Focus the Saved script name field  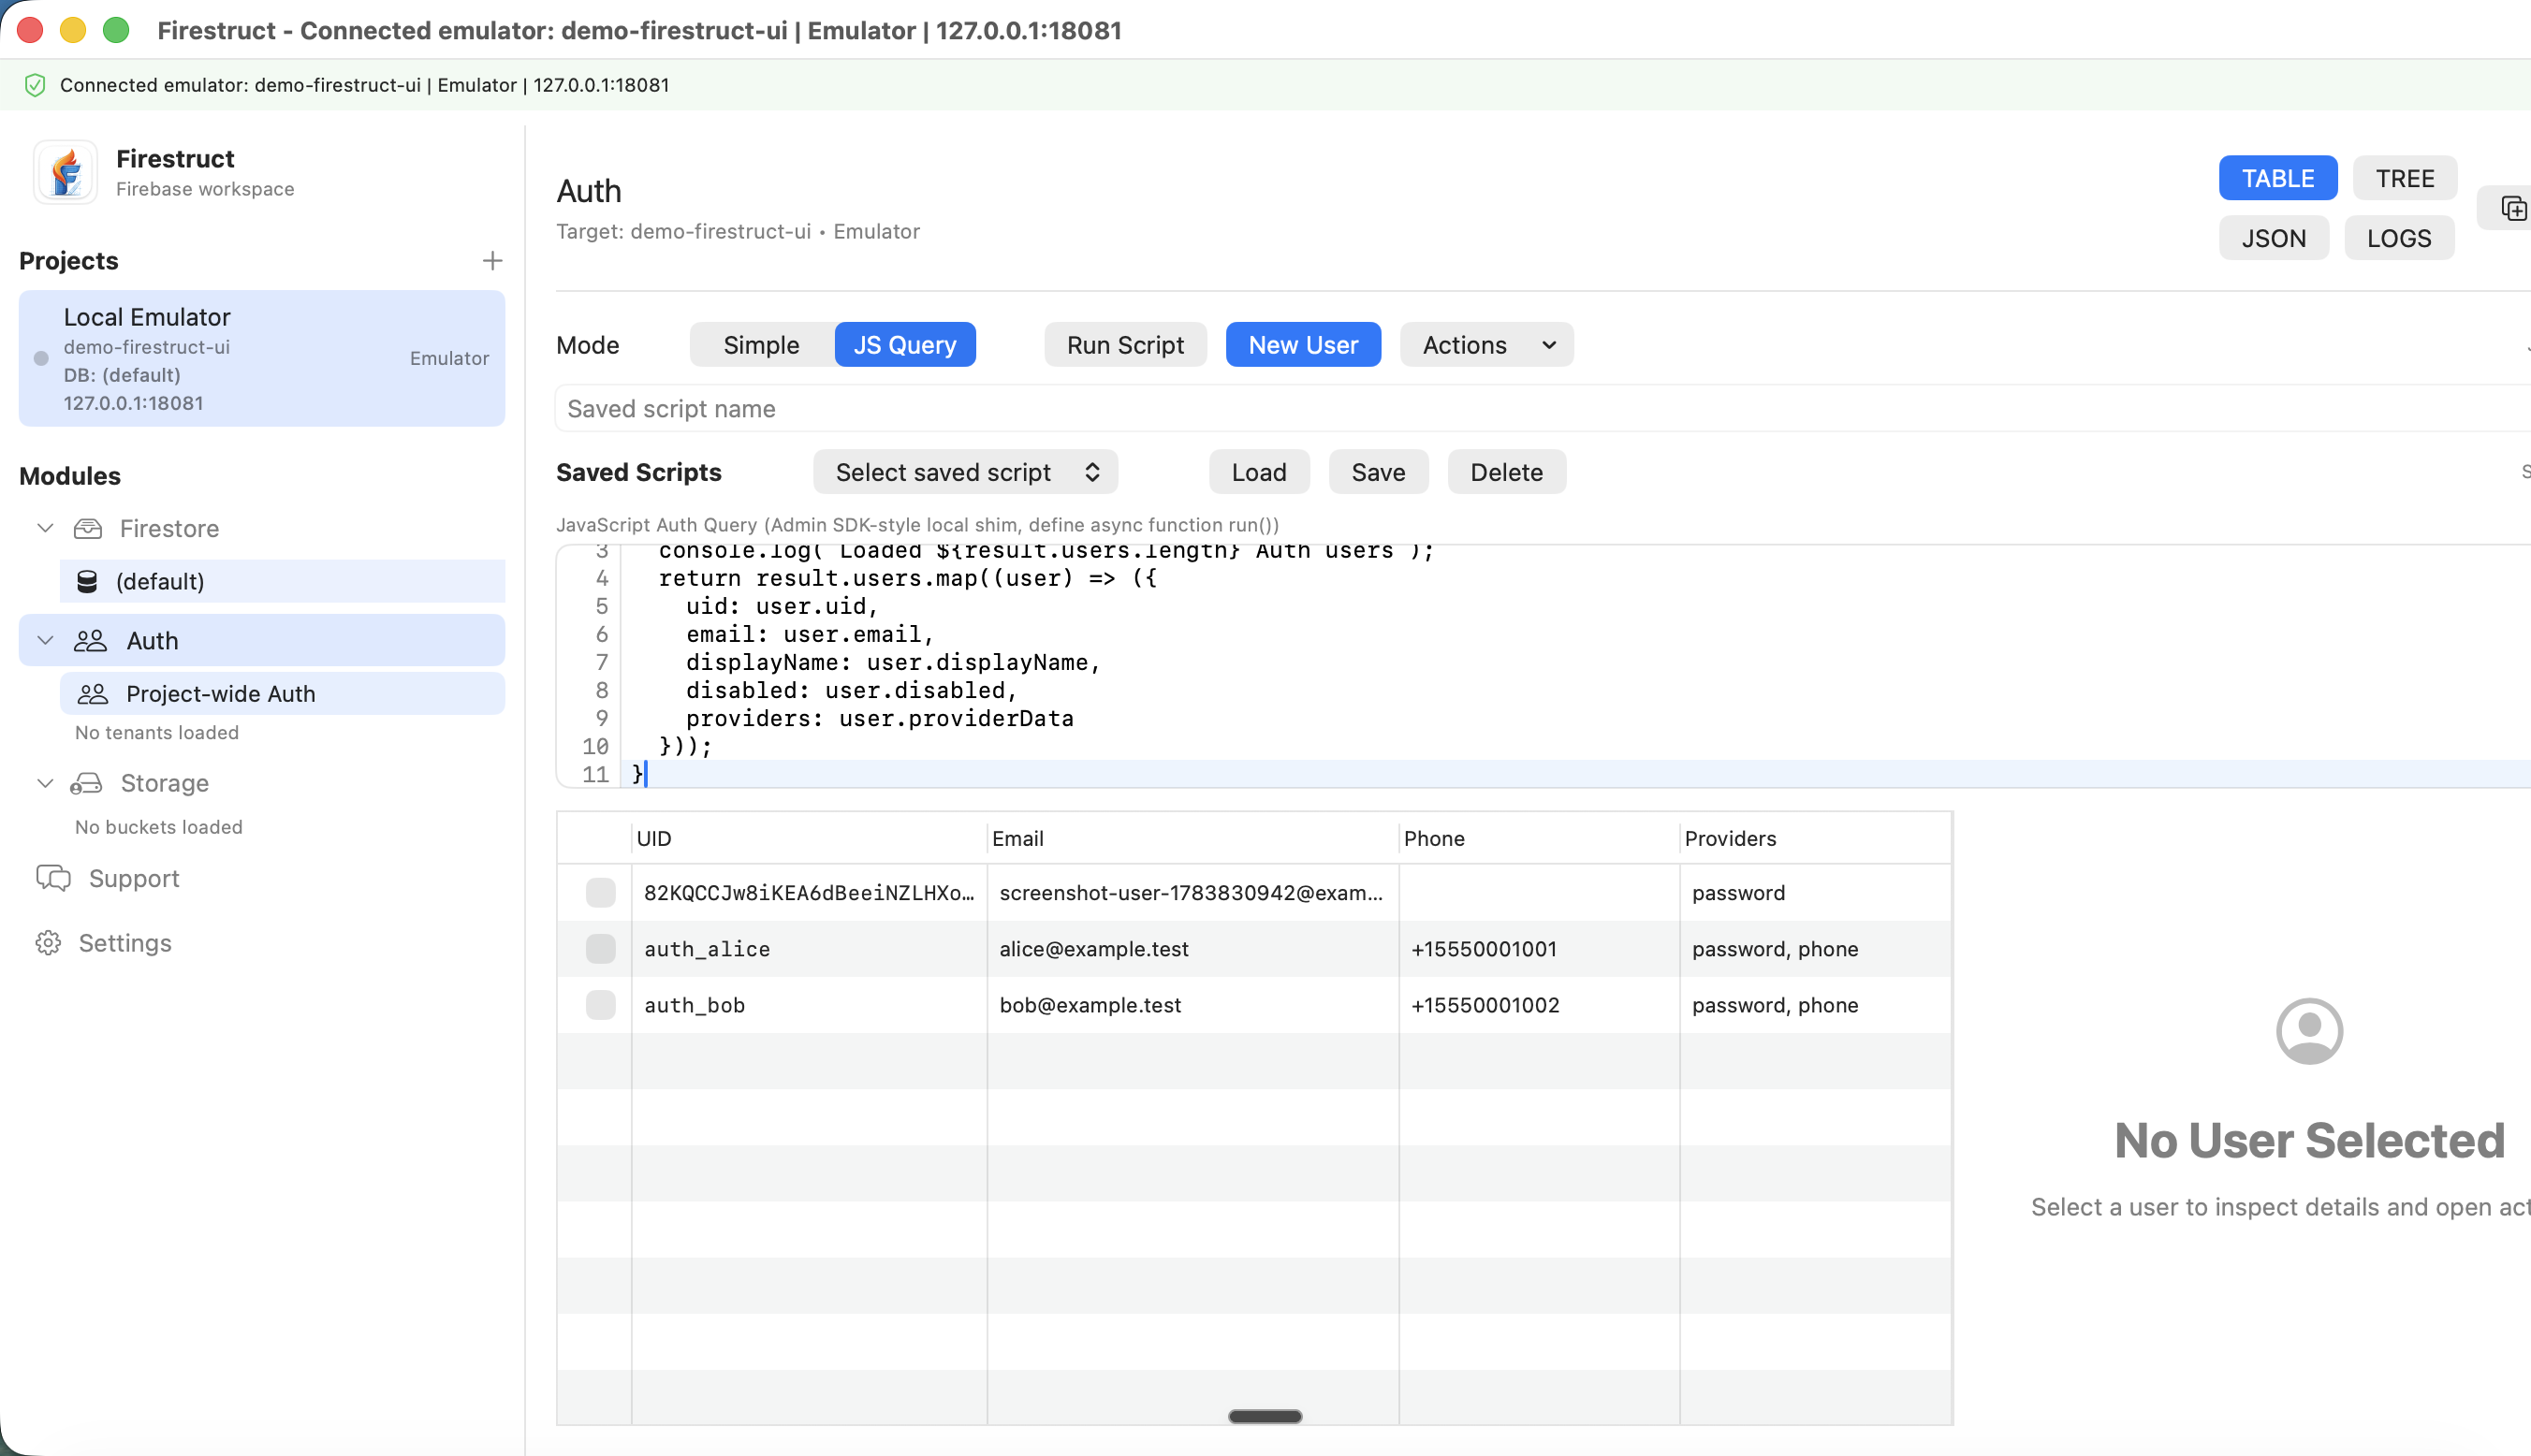[x=1542, y=409]
